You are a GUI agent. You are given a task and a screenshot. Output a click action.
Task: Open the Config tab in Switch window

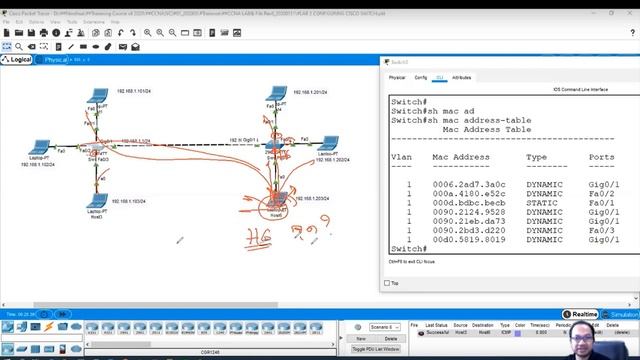pos(420,78)
